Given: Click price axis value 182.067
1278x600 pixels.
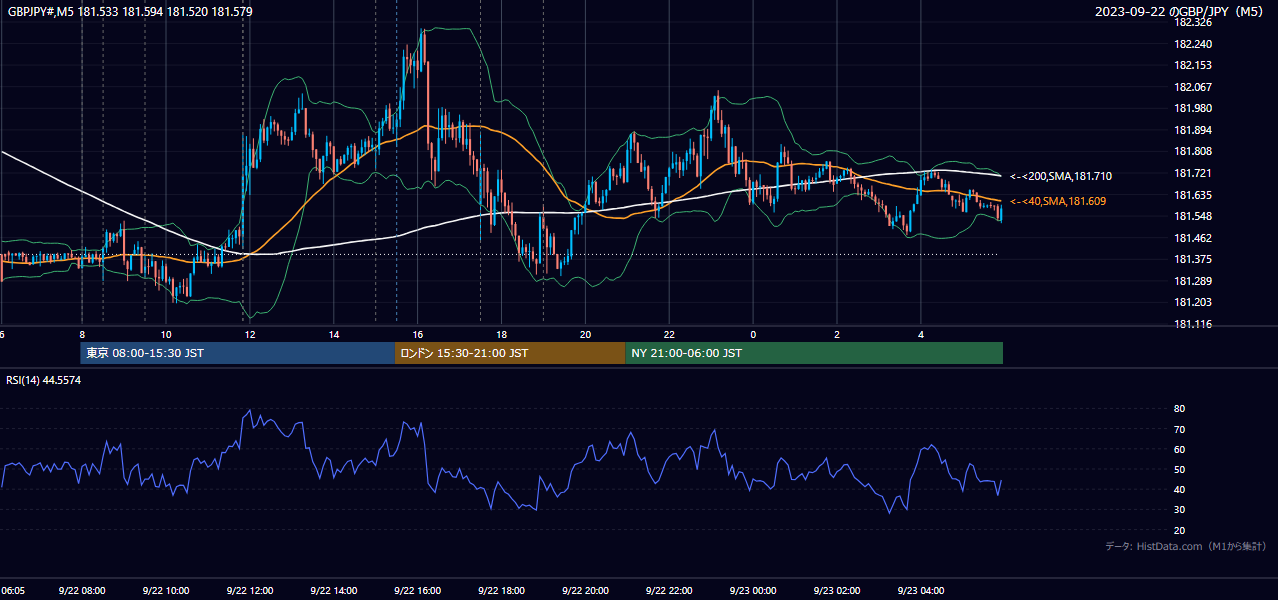Looking at the screenshot, I should tap(1193, 87).
